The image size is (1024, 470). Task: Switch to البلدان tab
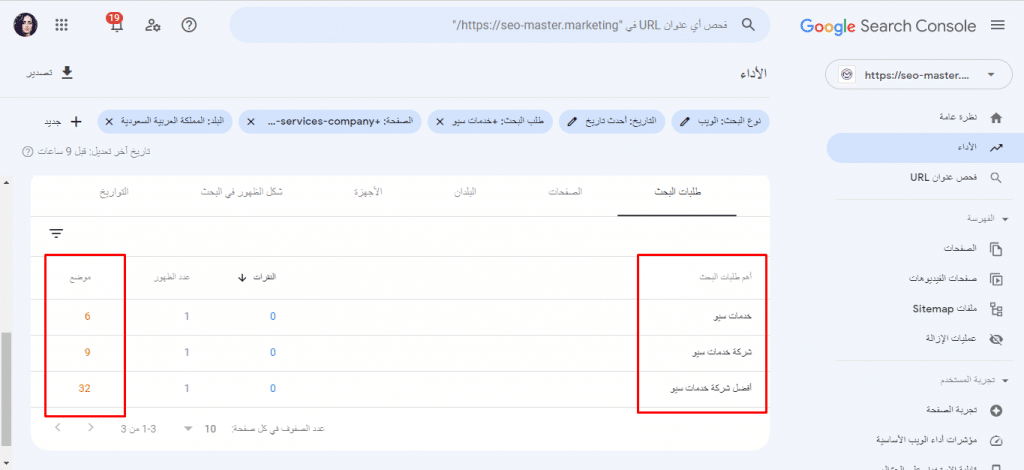[464, 193]
